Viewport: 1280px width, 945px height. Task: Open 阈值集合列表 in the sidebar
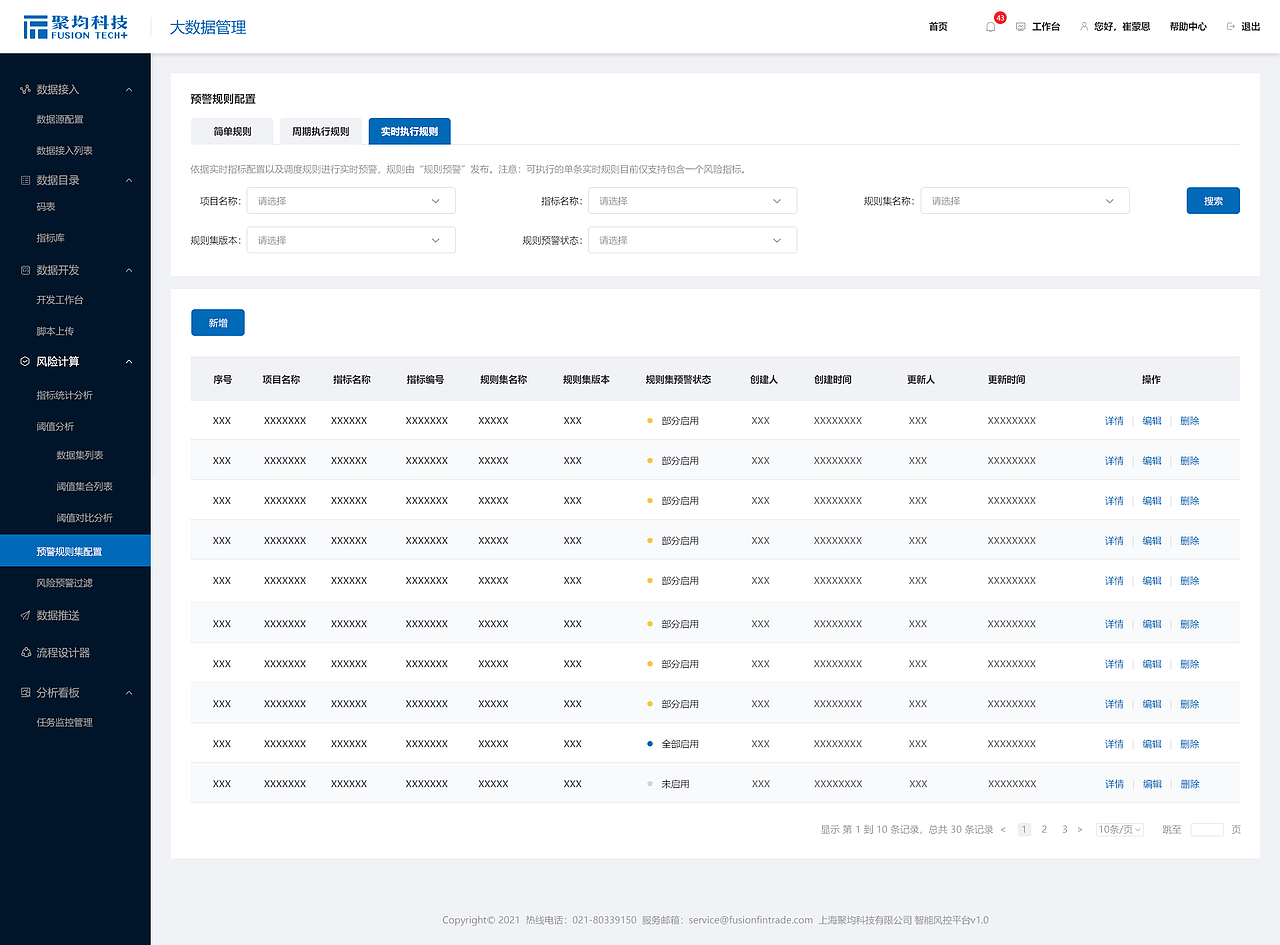point(85,487)
